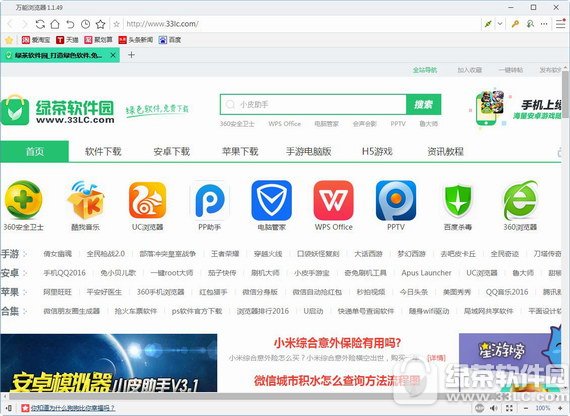The width and height of the screenshot is (570, 416).
Task: Open the 360安全卫士 app icon
Action: pyautogui.click(x=24, y=200)
